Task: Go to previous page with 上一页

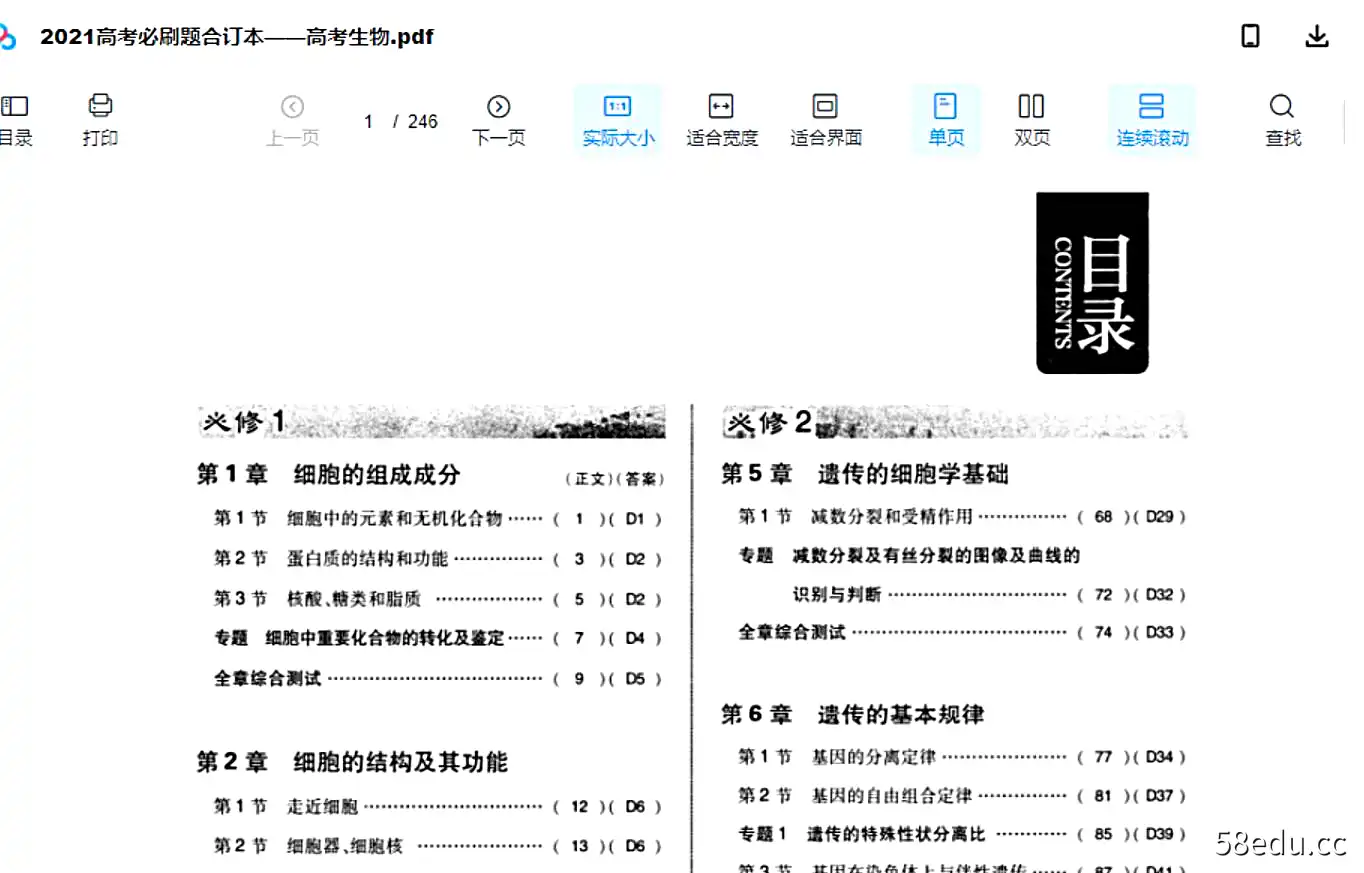Action: (292, 120)
